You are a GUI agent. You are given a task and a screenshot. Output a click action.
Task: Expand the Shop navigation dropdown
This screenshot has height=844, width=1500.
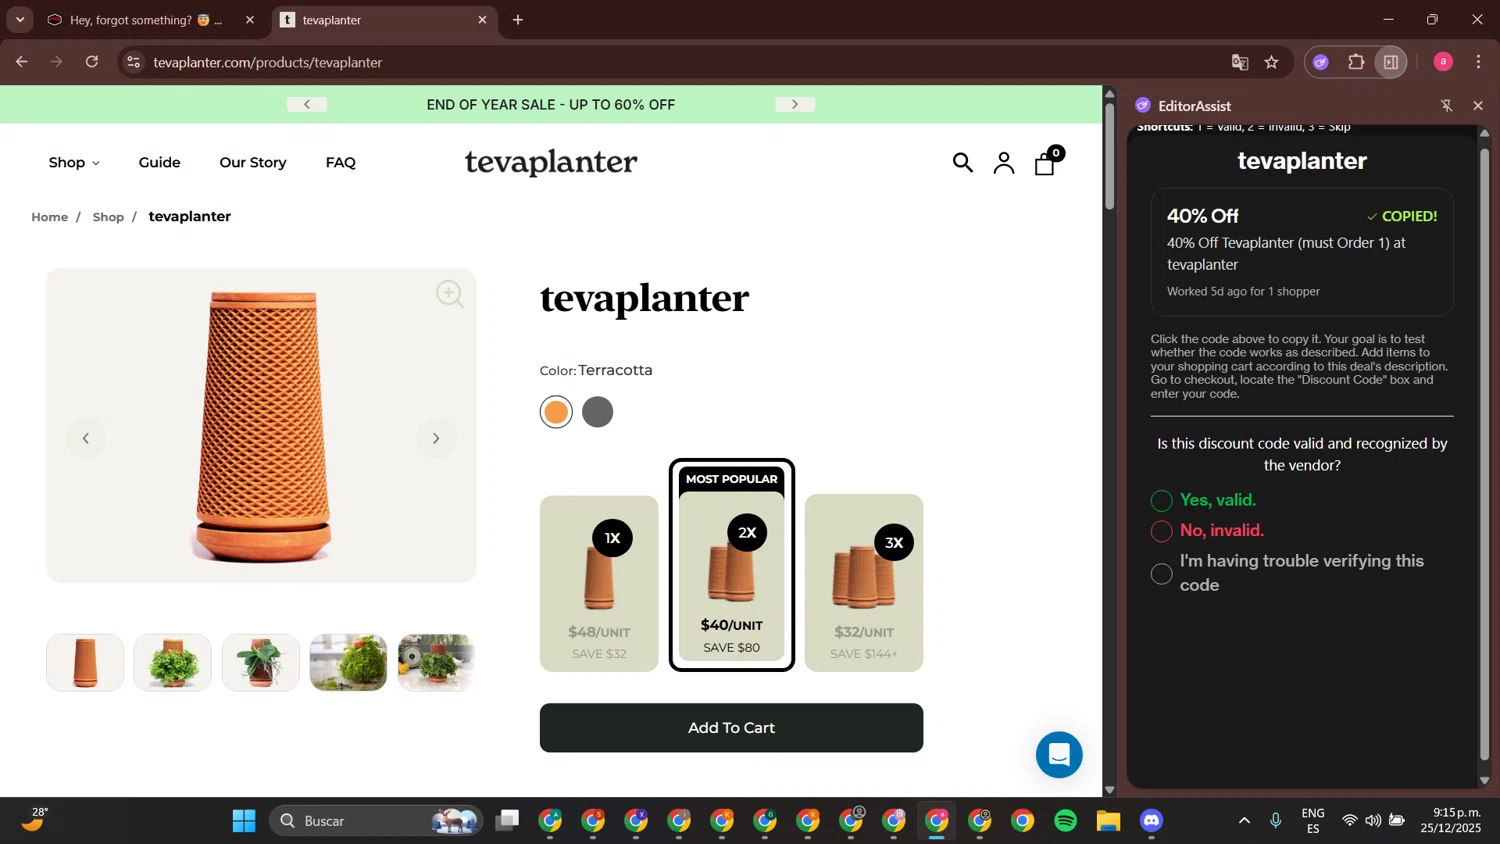[74, 162]
